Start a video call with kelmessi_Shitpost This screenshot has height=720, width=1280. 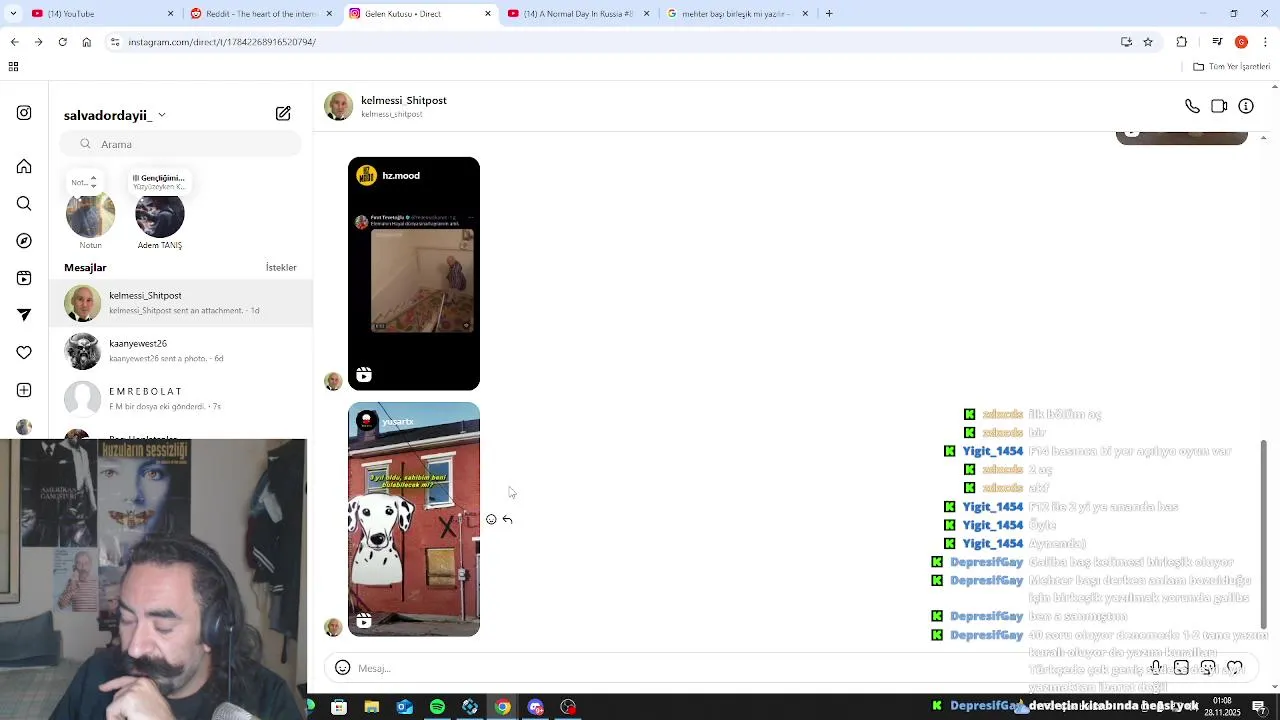pos(1219,106)
